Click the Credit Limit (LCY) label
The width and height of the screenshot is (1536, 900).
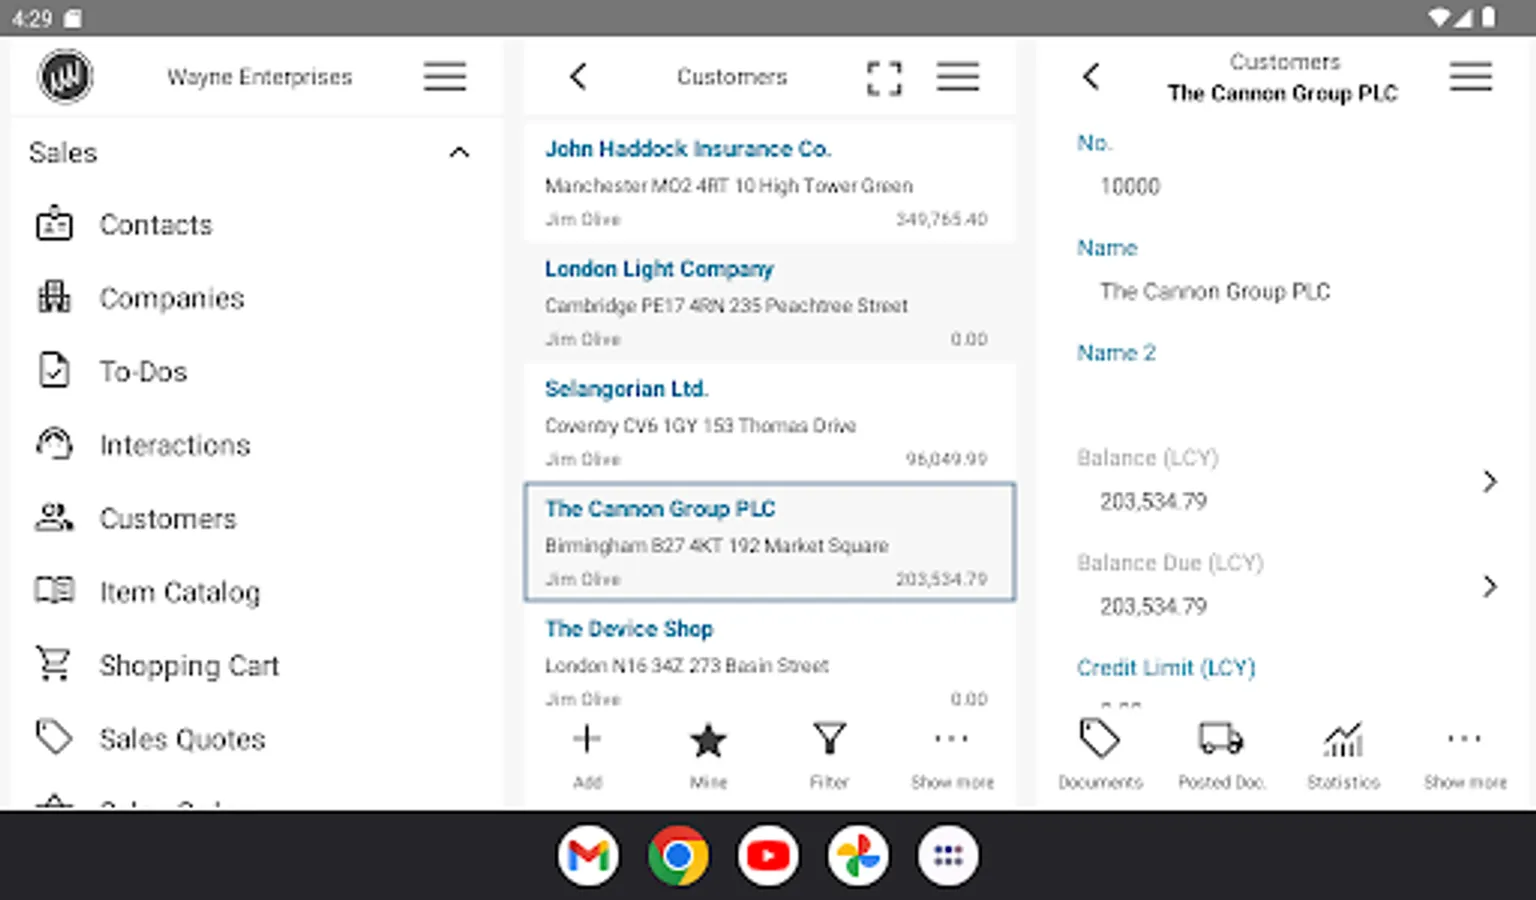click(x=1166, y=668)
